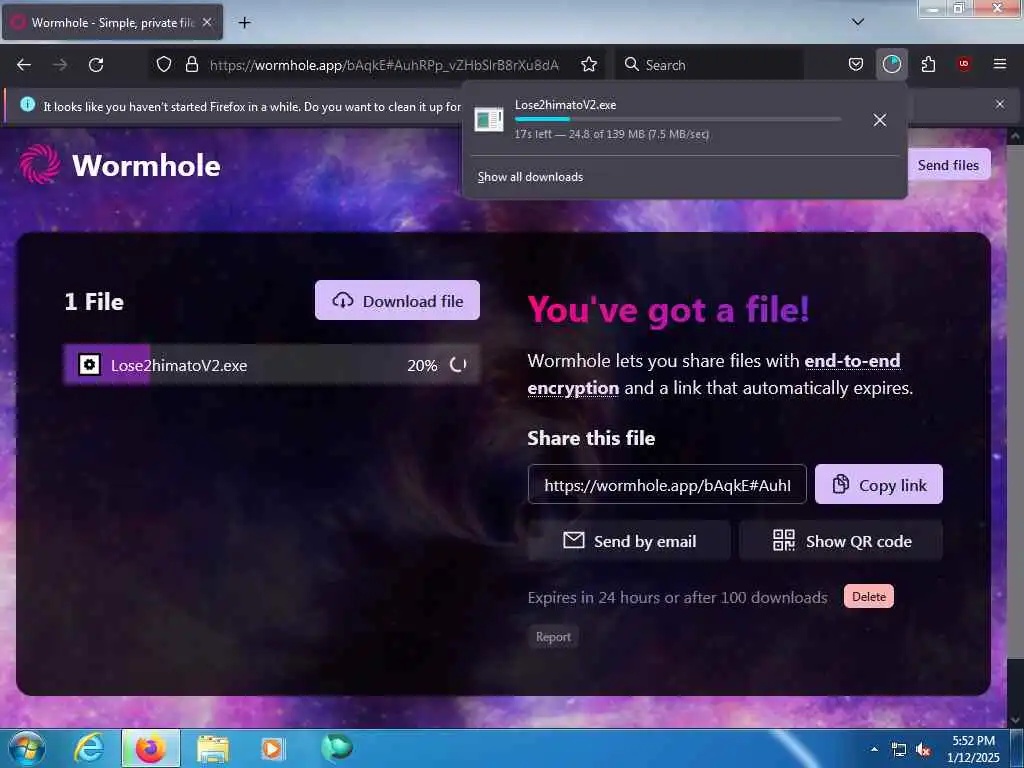Screen dimensions: 1024x768
Task: Open the uBlock Origin extension icon
Action: (964, 64)
